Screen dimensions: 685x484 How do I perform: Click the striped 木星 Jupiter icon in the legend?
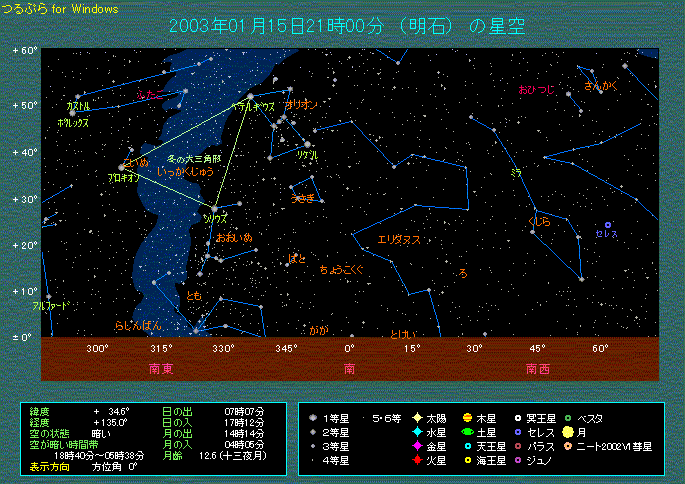467,418
